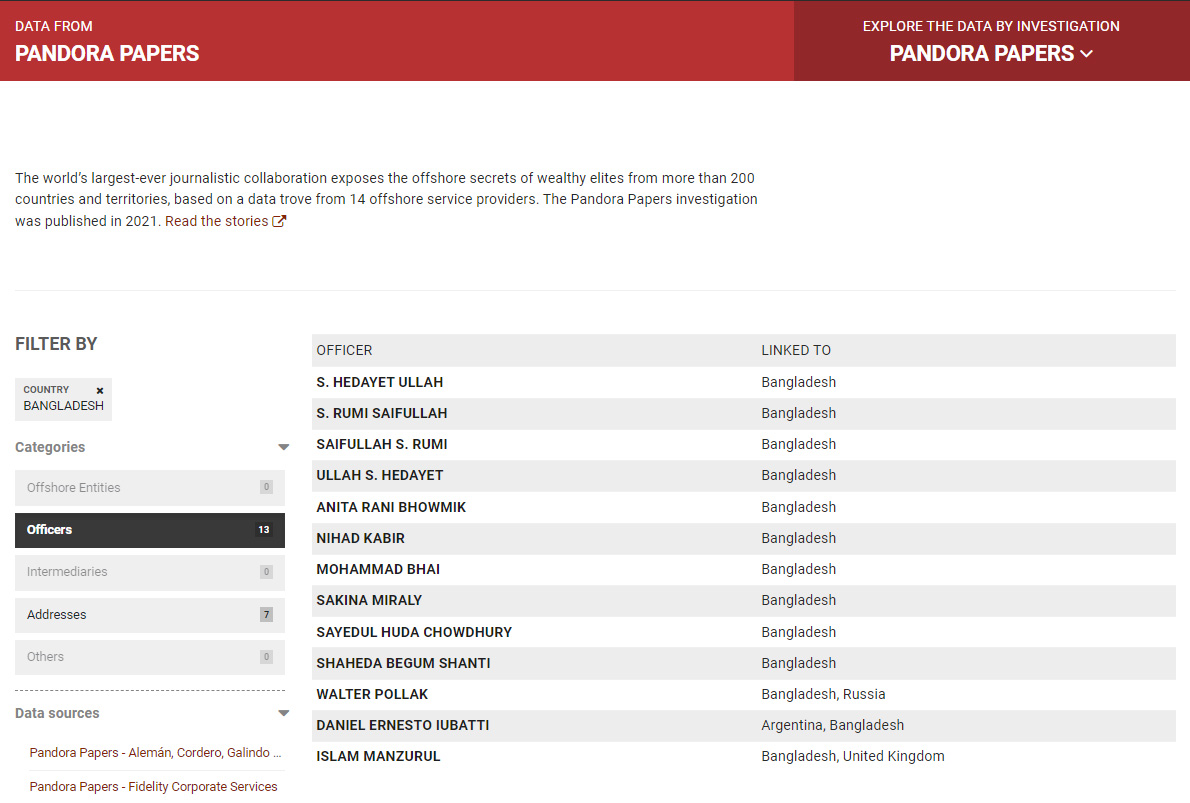Image resolution: width=1190 pixels, height=803 pixels.
Task: Open the Pandora Papers investigation dropdown chevron
Action: (x=1087, y=54)
